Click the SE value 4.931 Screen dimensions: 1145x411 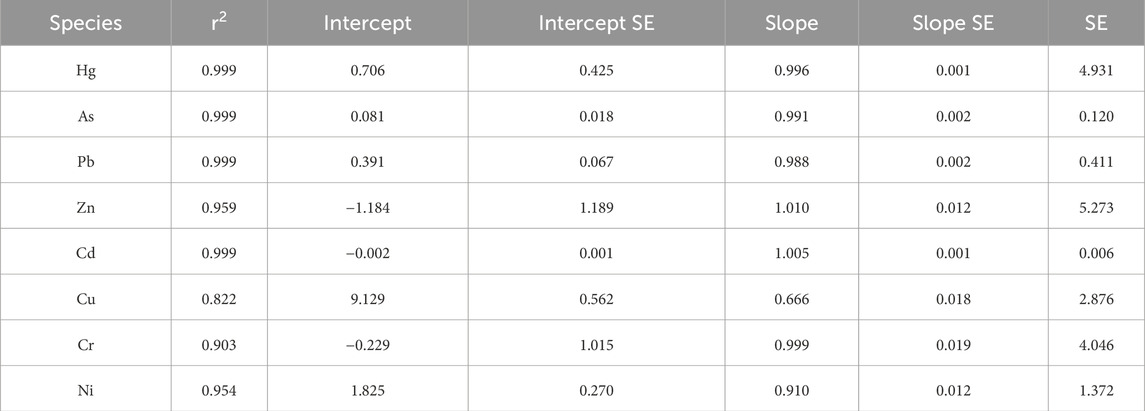point(1095,68)
